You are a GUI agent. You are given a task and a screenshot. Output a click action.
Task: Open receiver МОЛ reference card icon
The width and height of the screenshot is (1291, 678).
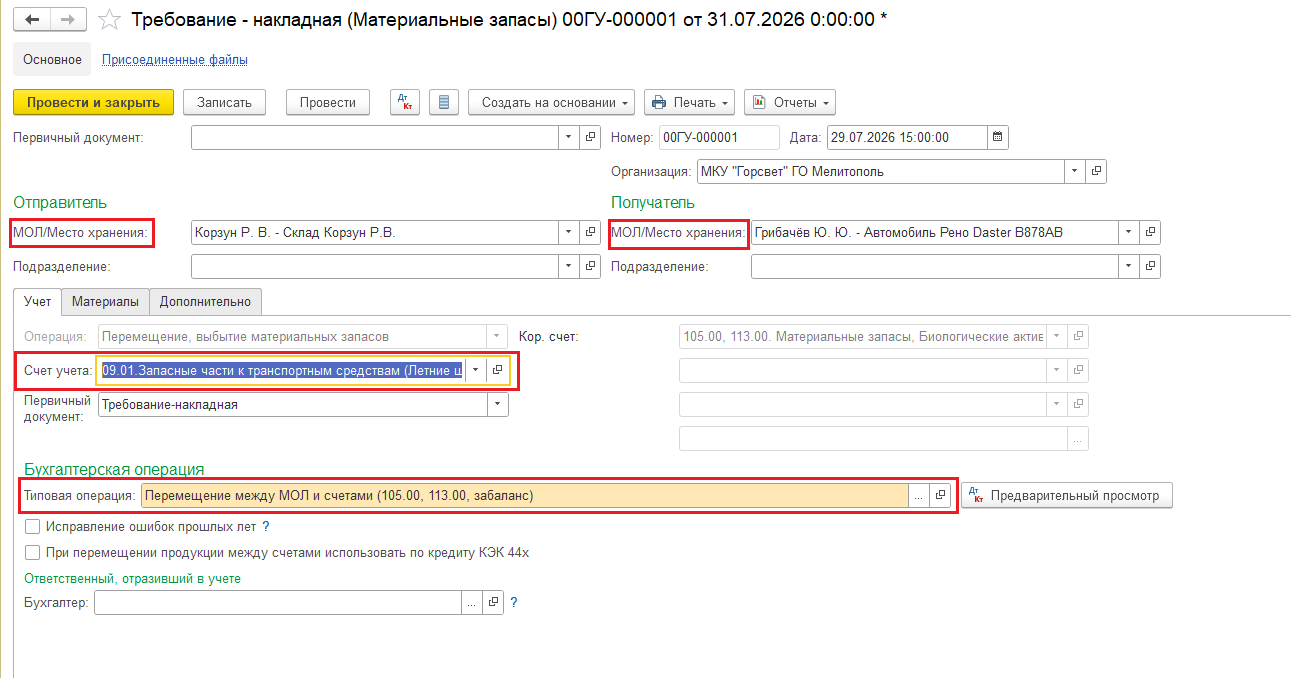pyautogui.click(x=1150, y=232)
